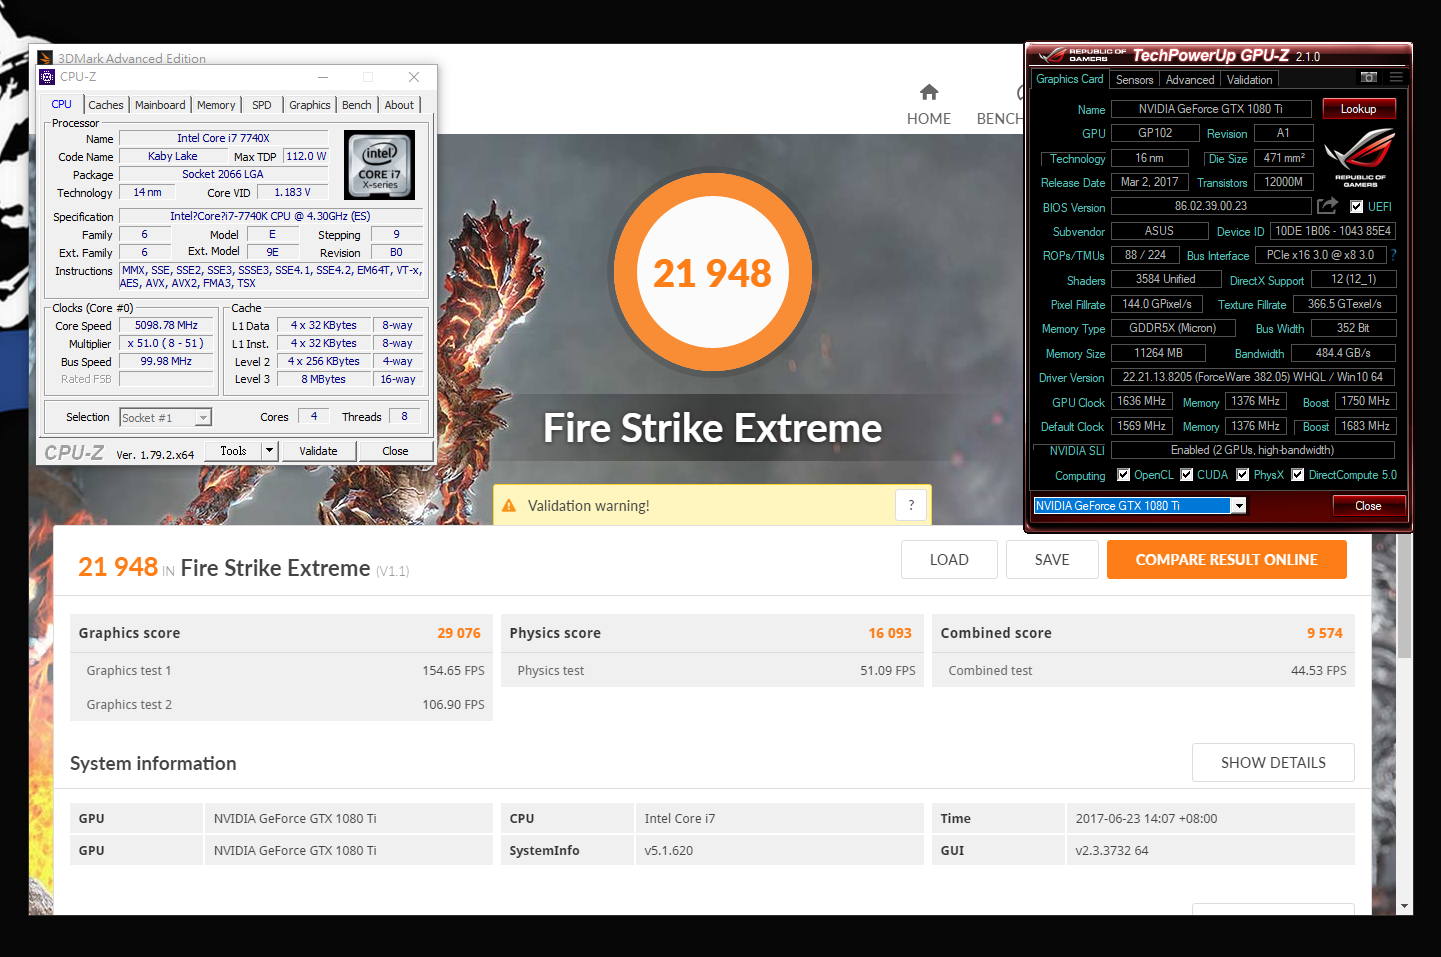Select the Graphics Card tab in GPU-Z

coord(1070,79)
